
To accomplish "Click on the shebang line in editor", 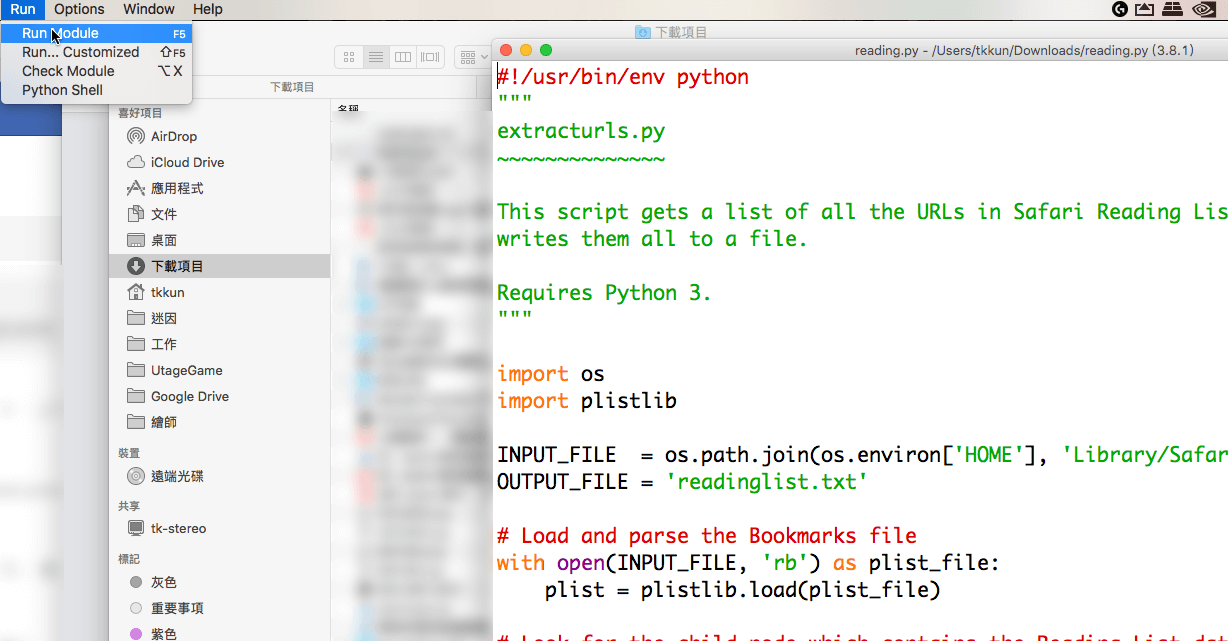I will 623,77.
